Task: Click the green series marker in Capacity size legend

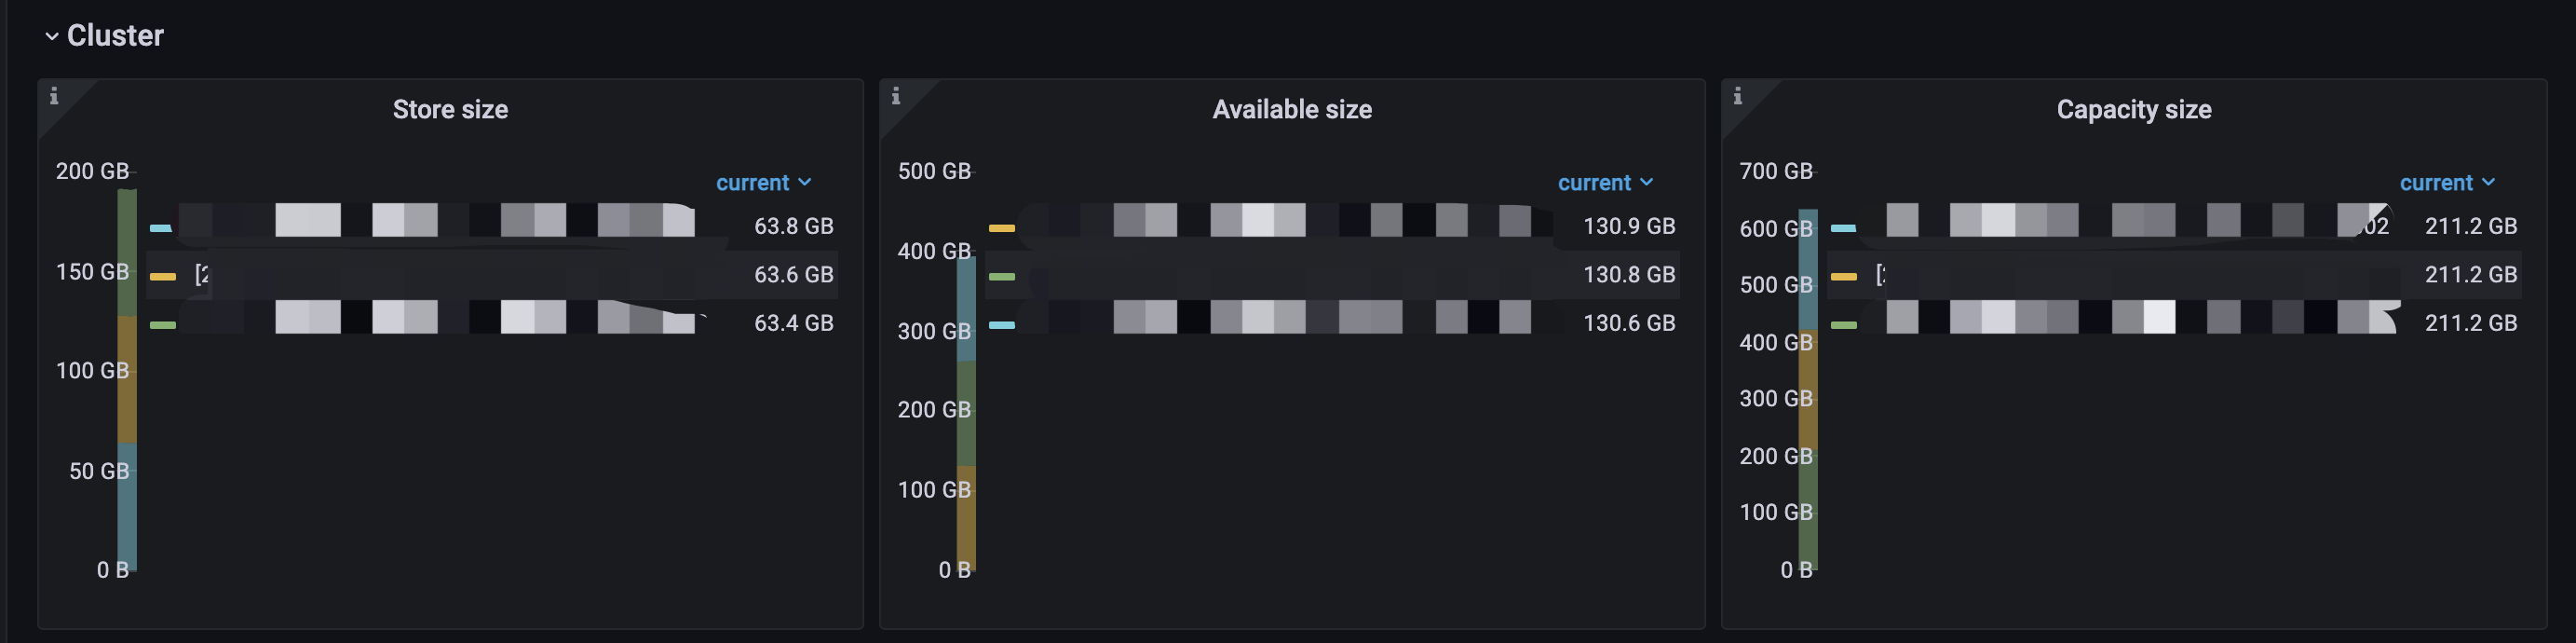Action: click(x=1843, y=325)
